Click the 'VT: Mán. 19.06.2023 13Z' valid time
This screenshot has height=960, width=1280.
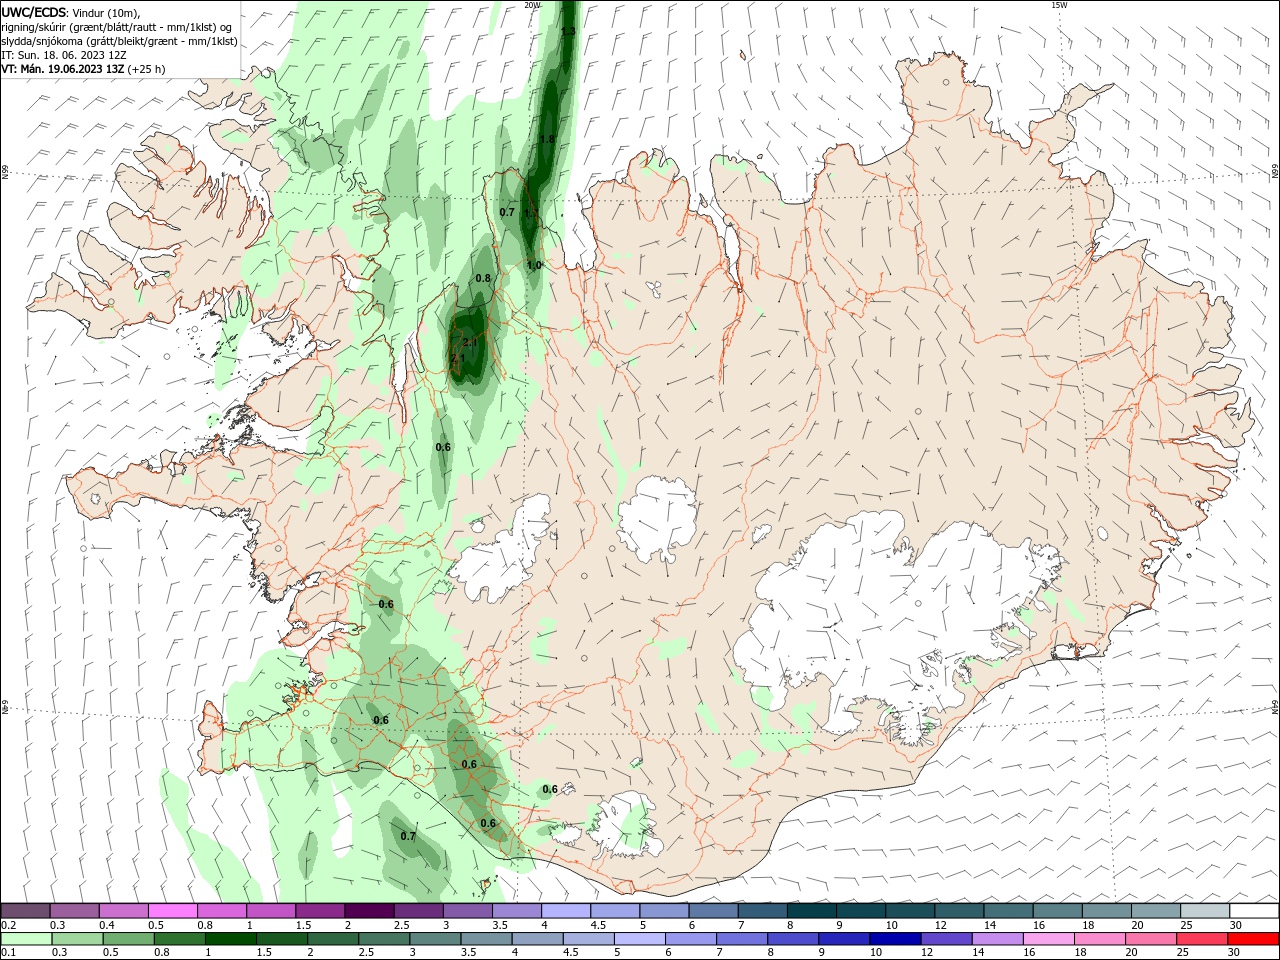coord(63,69)
